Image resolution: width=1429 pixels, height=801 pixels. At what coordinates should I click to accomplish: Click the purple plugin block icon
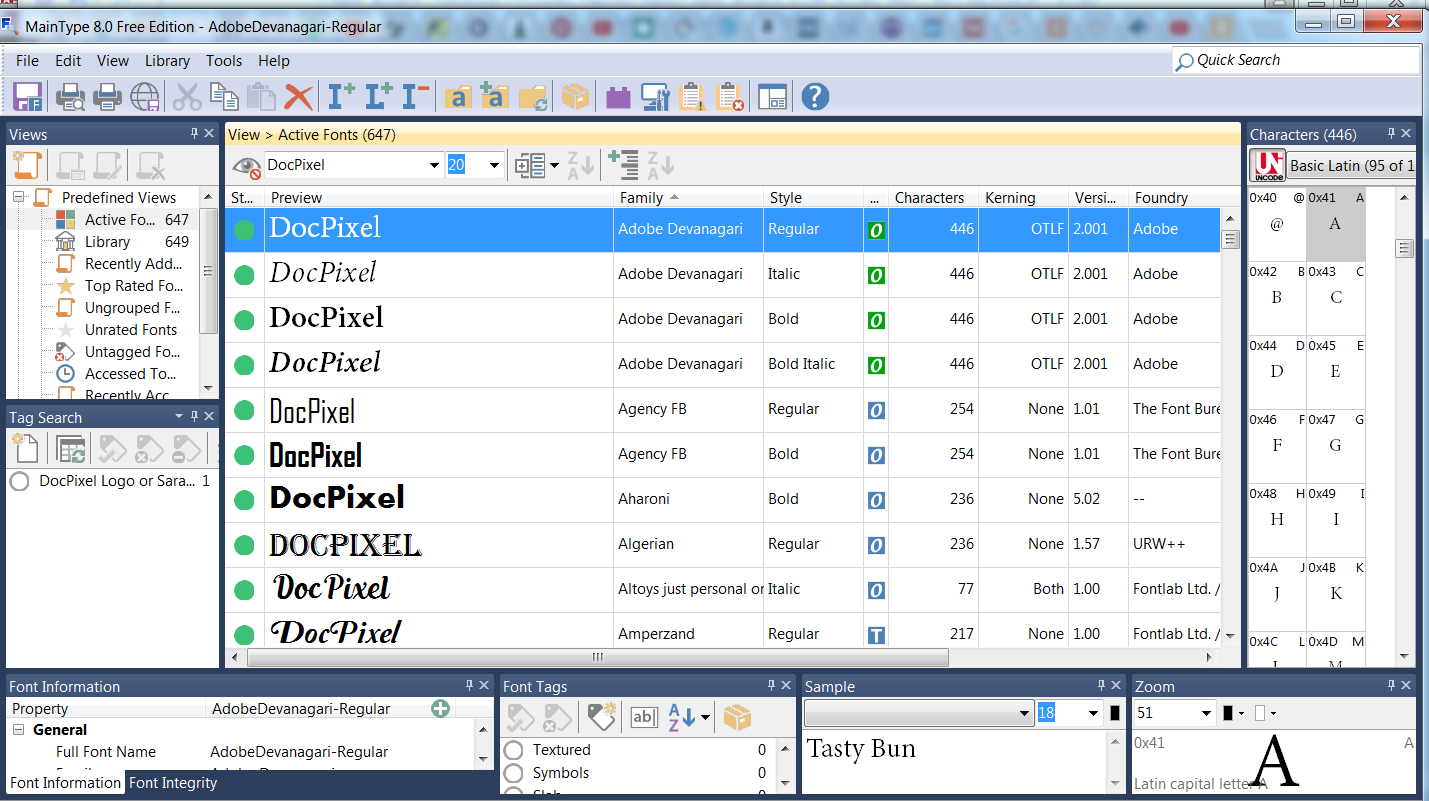point(618,97)
